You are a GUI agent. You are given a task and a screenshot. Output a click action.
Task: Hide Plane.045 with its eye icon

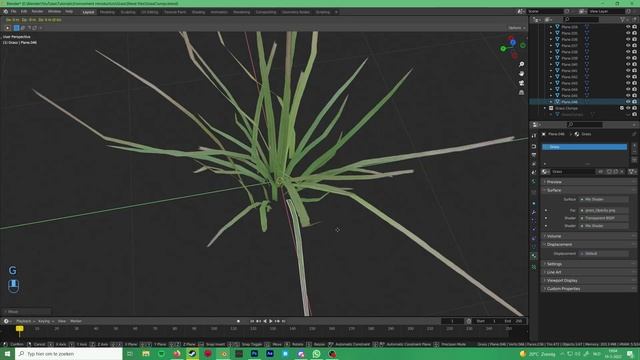tap(628, 96)
